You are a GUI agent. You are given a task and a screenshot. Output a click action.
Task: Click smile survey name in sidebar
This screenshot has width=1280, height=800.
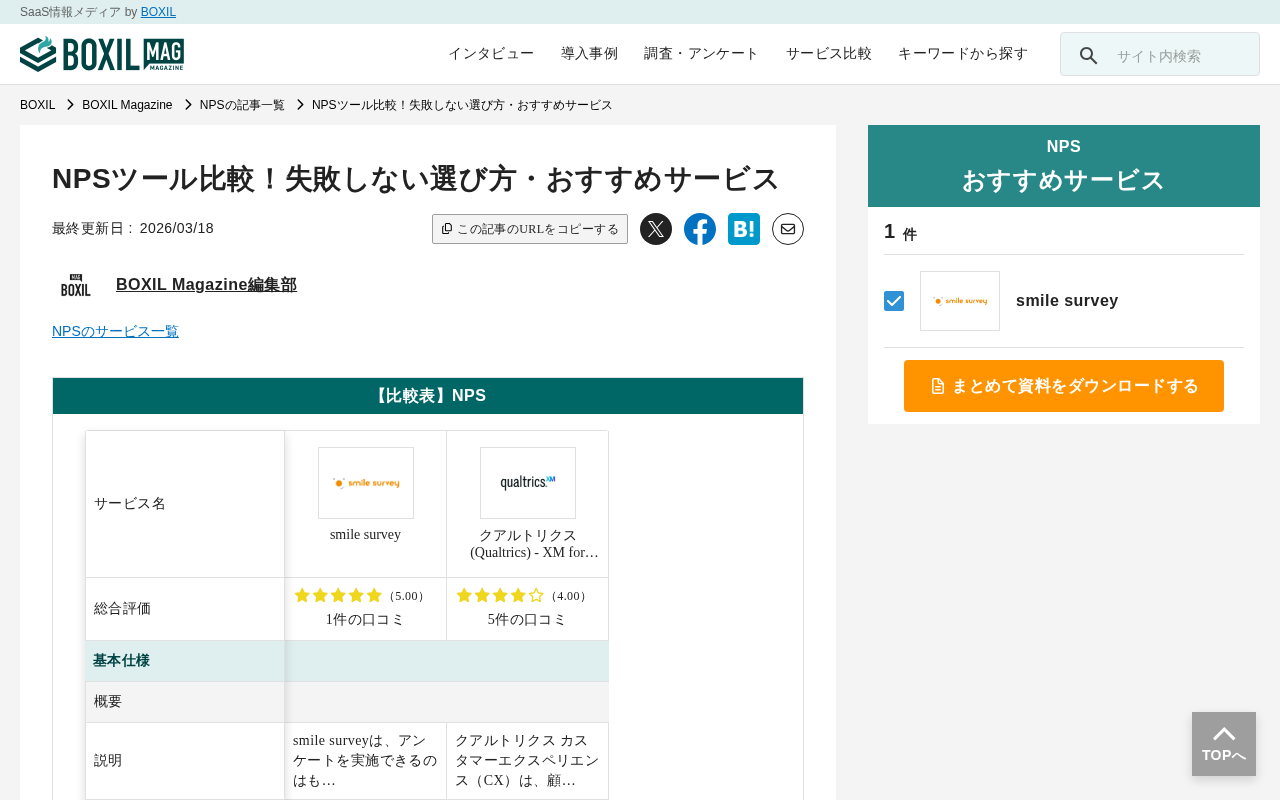point(1067,301)
